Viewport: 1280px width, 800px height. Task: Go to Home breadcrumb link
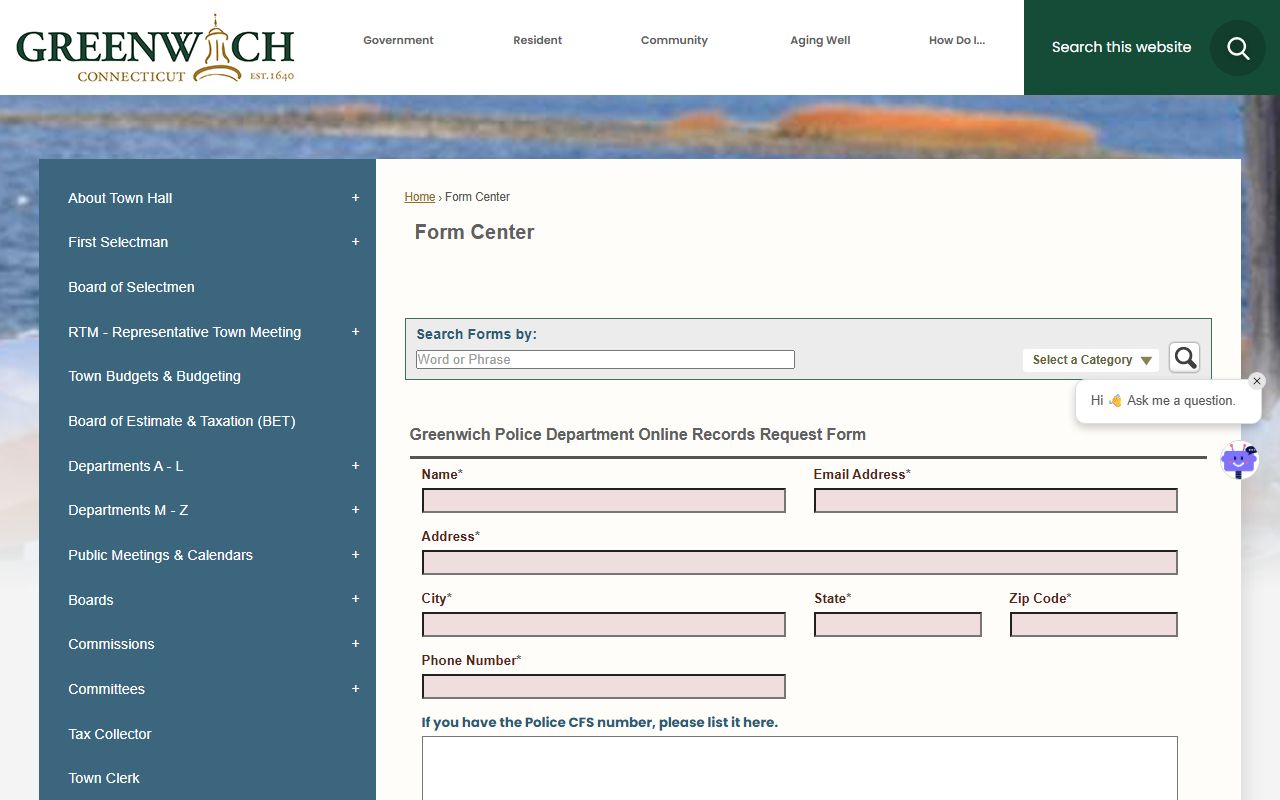pos(420,197)
